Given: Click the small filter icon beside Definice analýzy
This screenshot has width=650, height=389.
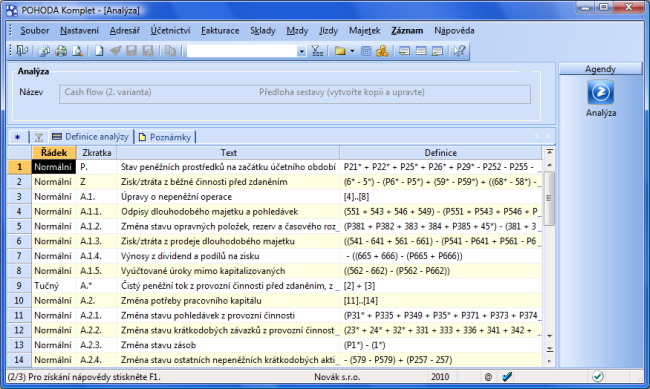Looking at the screenshot, I should [x=39, y=137].
